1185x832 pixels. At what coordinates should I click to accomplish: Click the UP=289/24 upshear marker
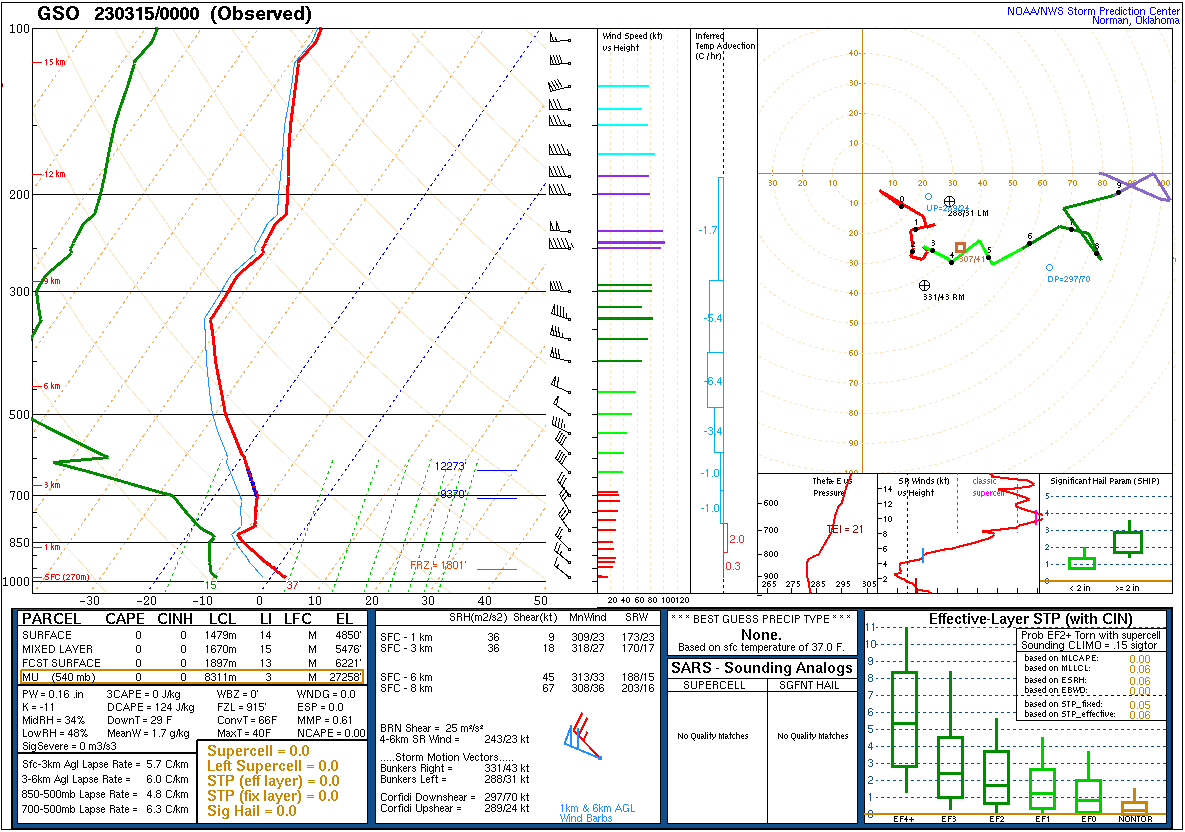pos(929,195)
